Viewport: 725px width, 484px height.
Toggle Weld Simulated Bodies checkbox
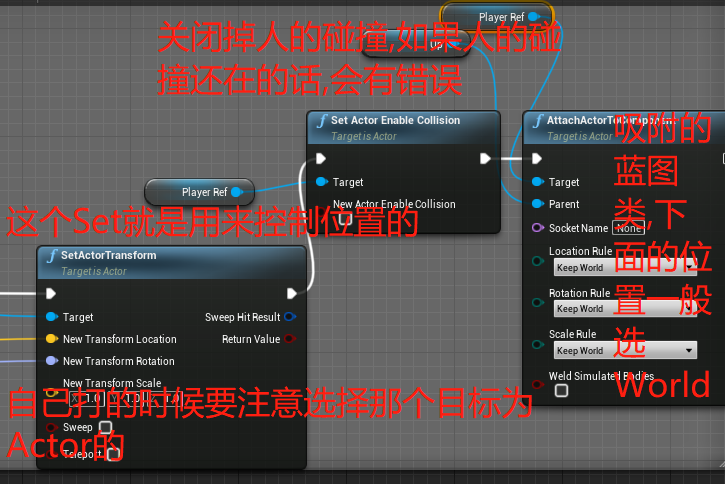[561, 391]
